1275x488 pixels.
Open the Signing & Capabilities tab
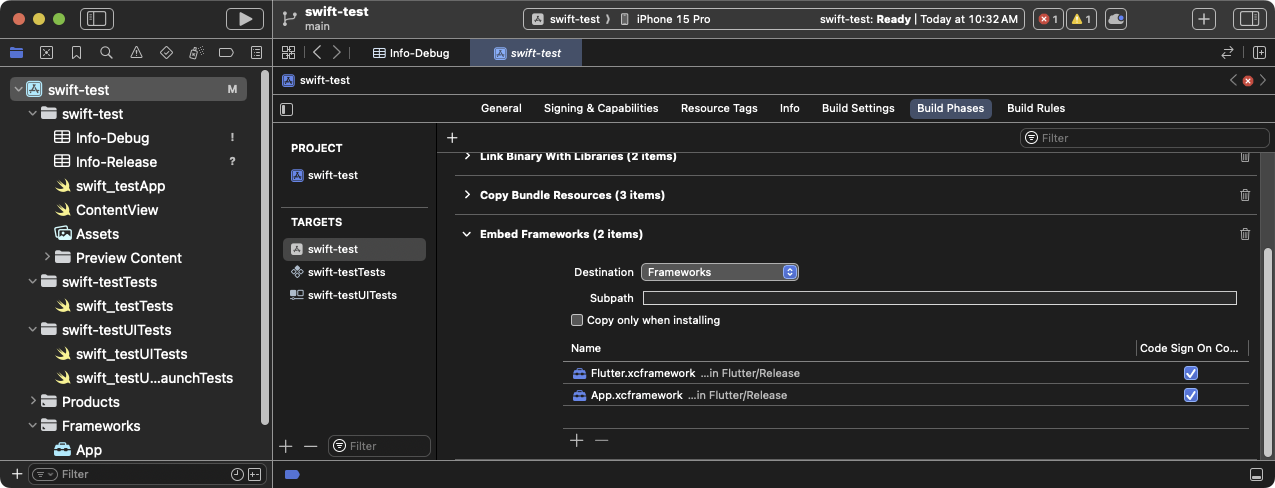(601, 108)
